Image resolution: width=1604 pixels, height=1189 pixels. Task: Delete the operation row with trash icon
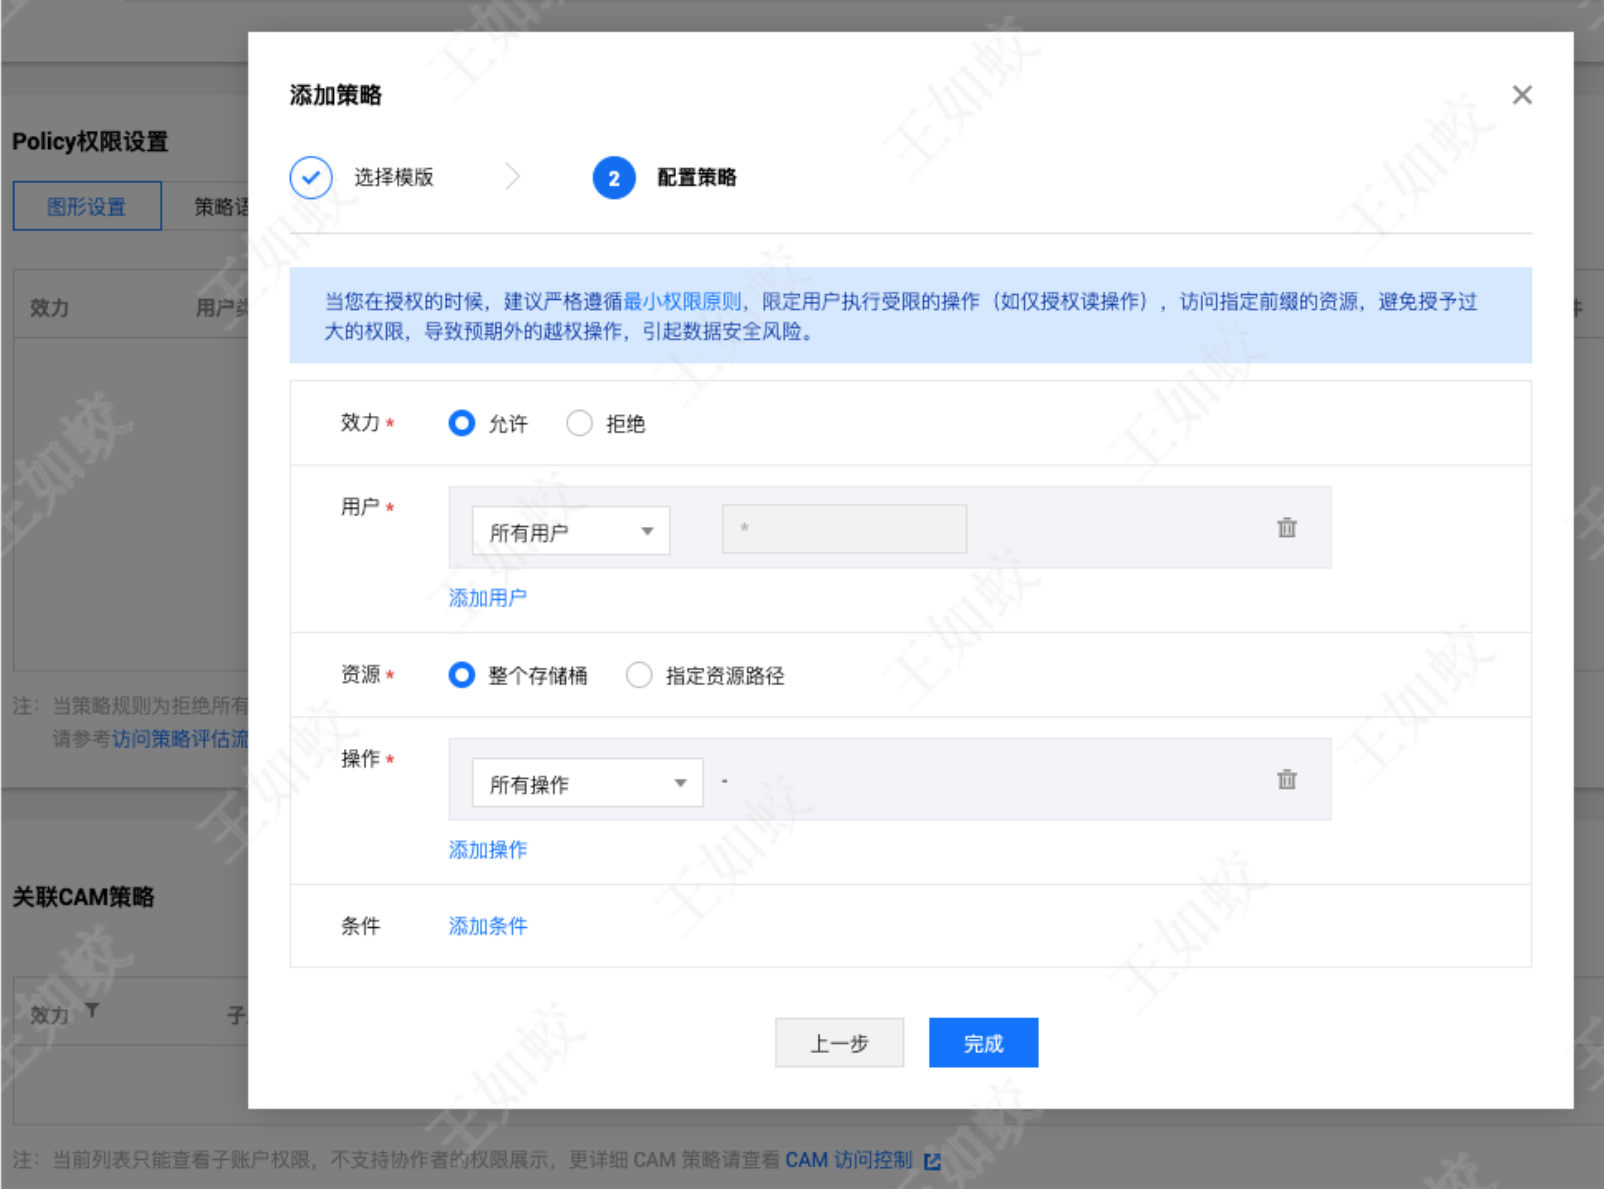click(x=1286, y=780)
